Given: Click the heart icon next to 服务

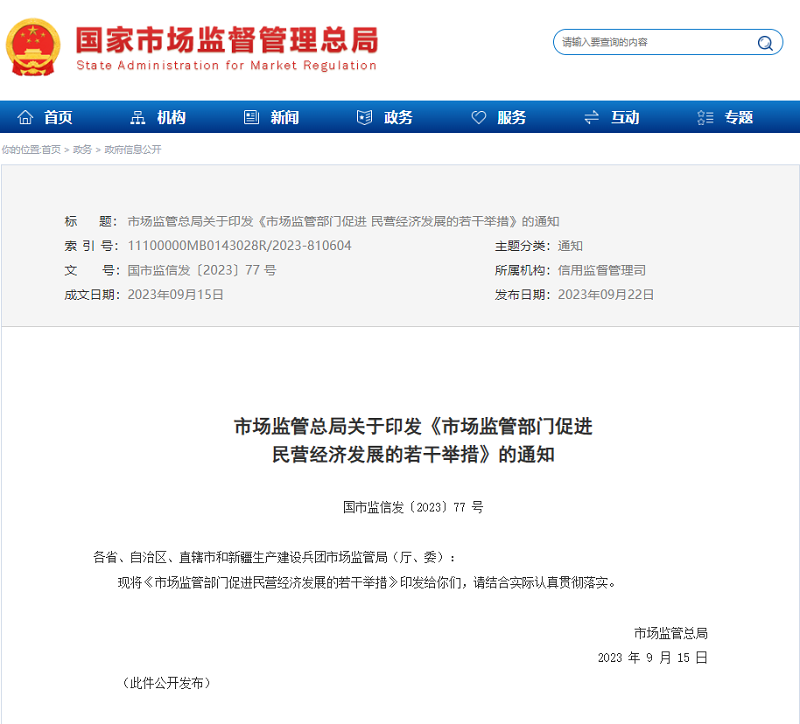Looking at the screenshot, I should click(477, 116).
